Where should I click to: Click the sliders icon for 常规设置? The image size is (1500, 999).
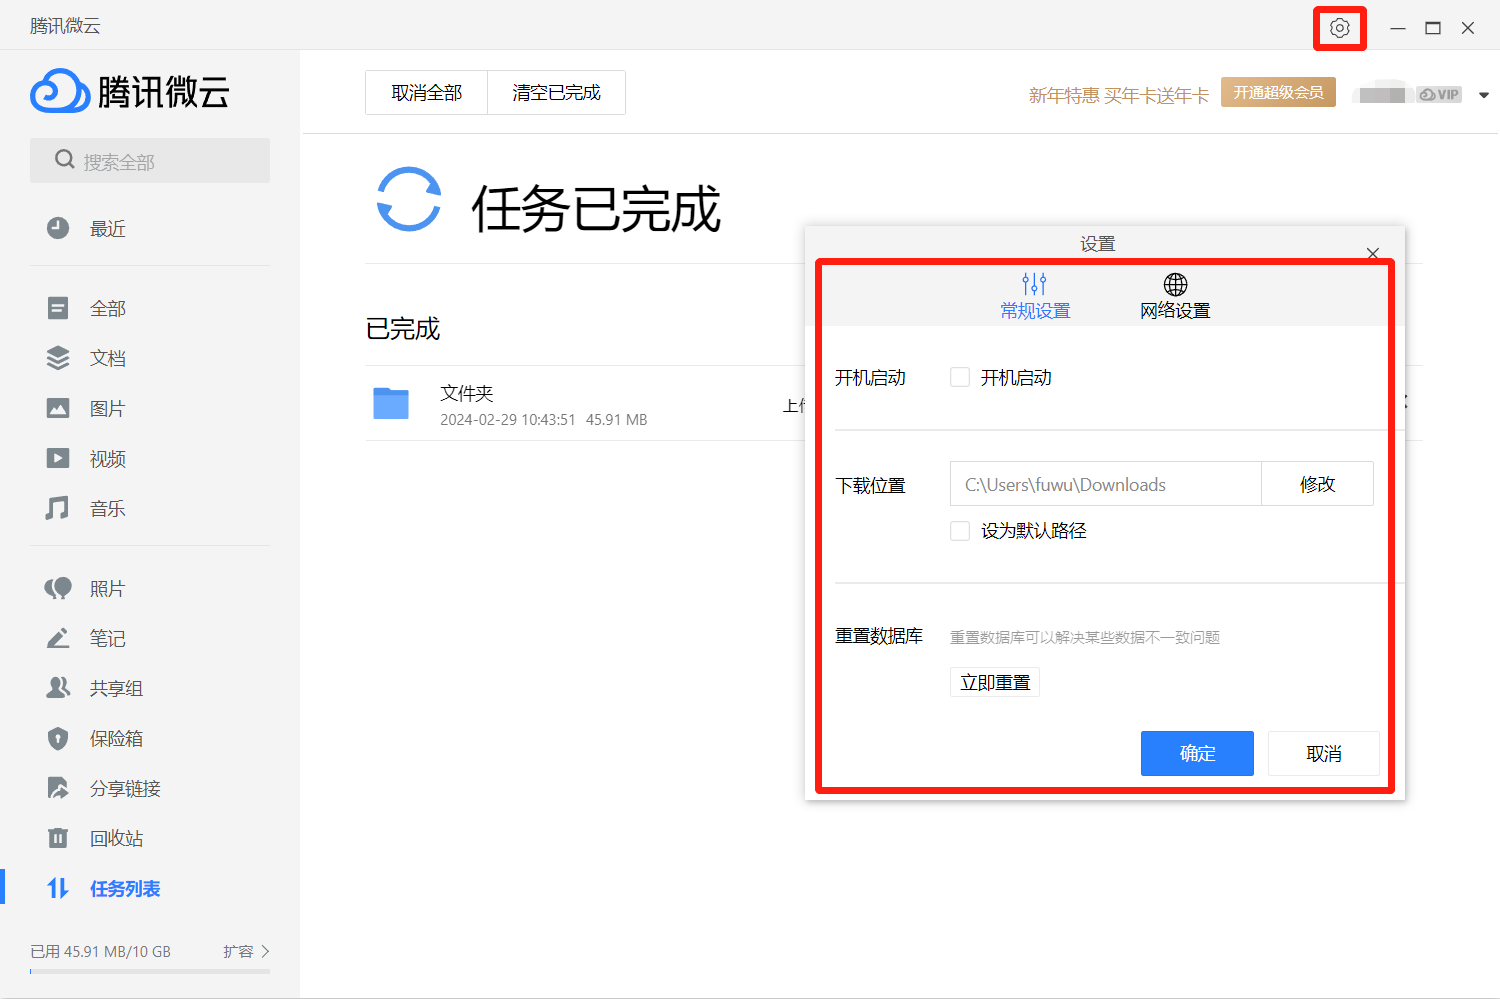(x=1035, y=284)
